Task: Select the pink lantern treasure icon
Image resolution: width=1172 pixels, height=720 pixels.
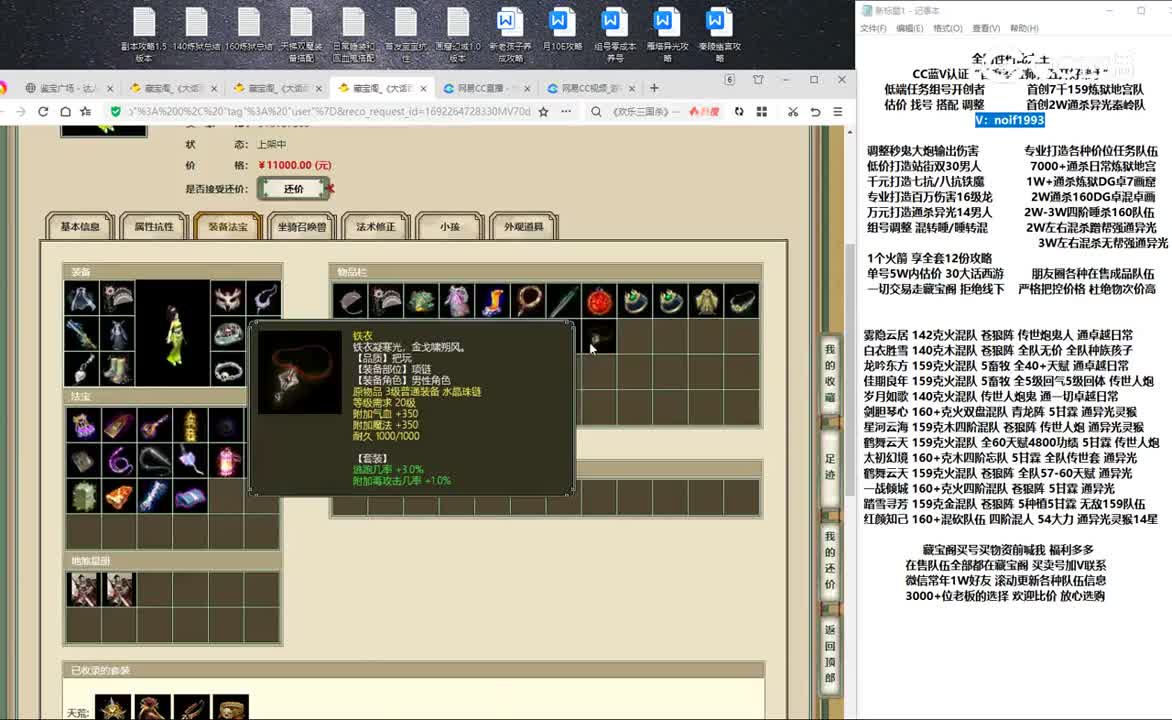Action: coord(226,461)
